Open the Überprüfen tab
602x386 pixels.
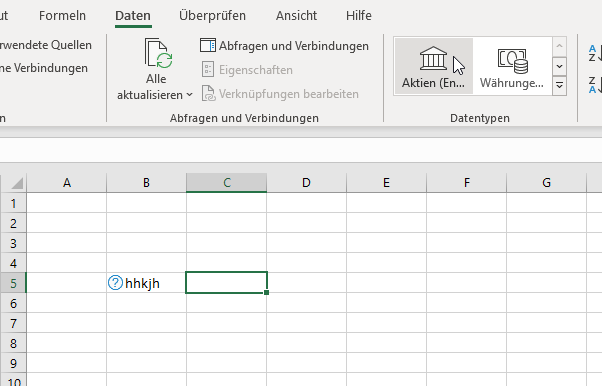212,16
